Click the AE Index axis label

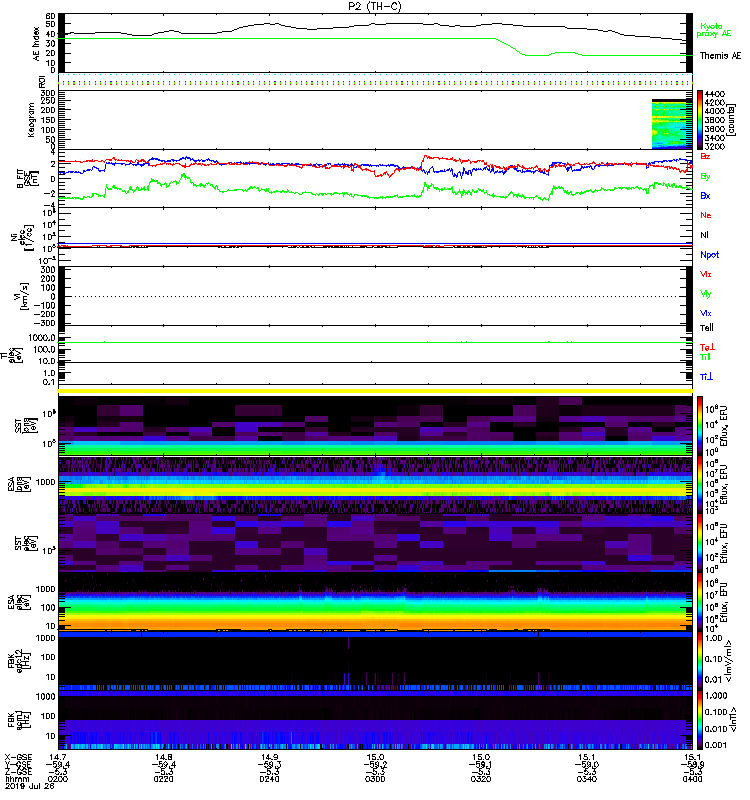(x=36, y=44)
